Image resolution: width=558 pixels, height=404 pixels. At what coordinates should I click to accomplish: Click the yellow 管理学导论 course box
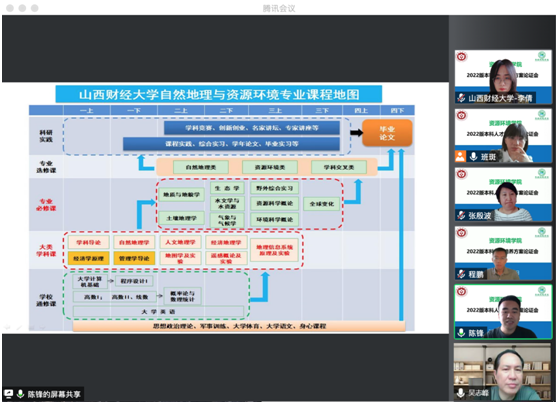134,258
